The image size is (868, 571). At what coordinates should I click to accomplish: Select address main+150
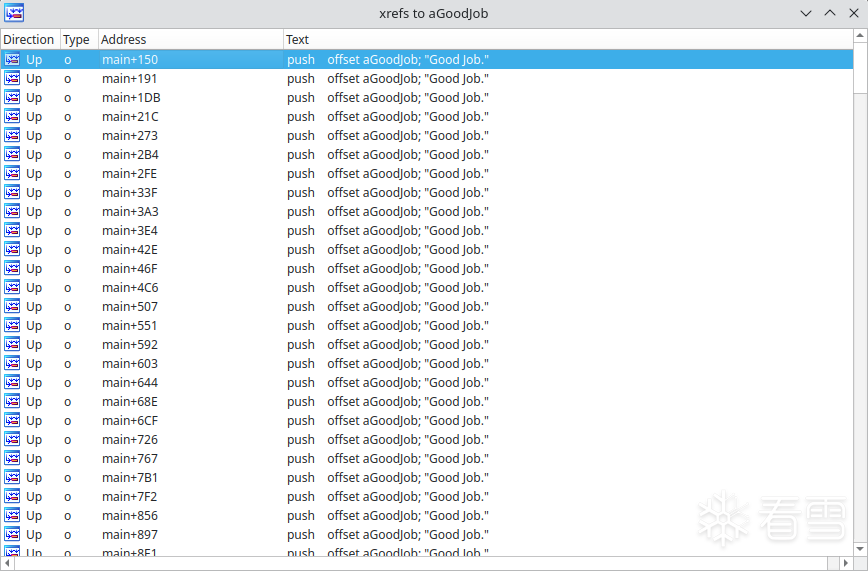point(130,59)
